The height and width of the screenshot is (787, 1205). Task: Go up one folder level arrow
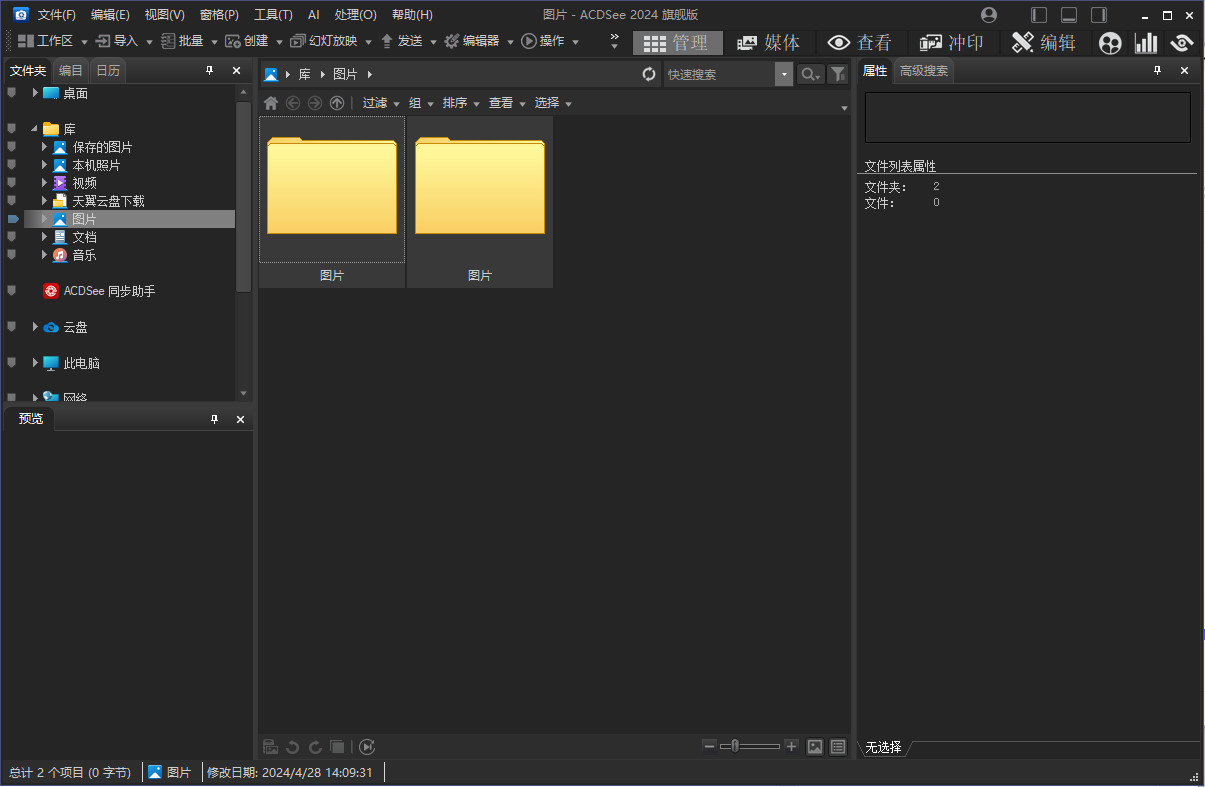tap(337, 103)
